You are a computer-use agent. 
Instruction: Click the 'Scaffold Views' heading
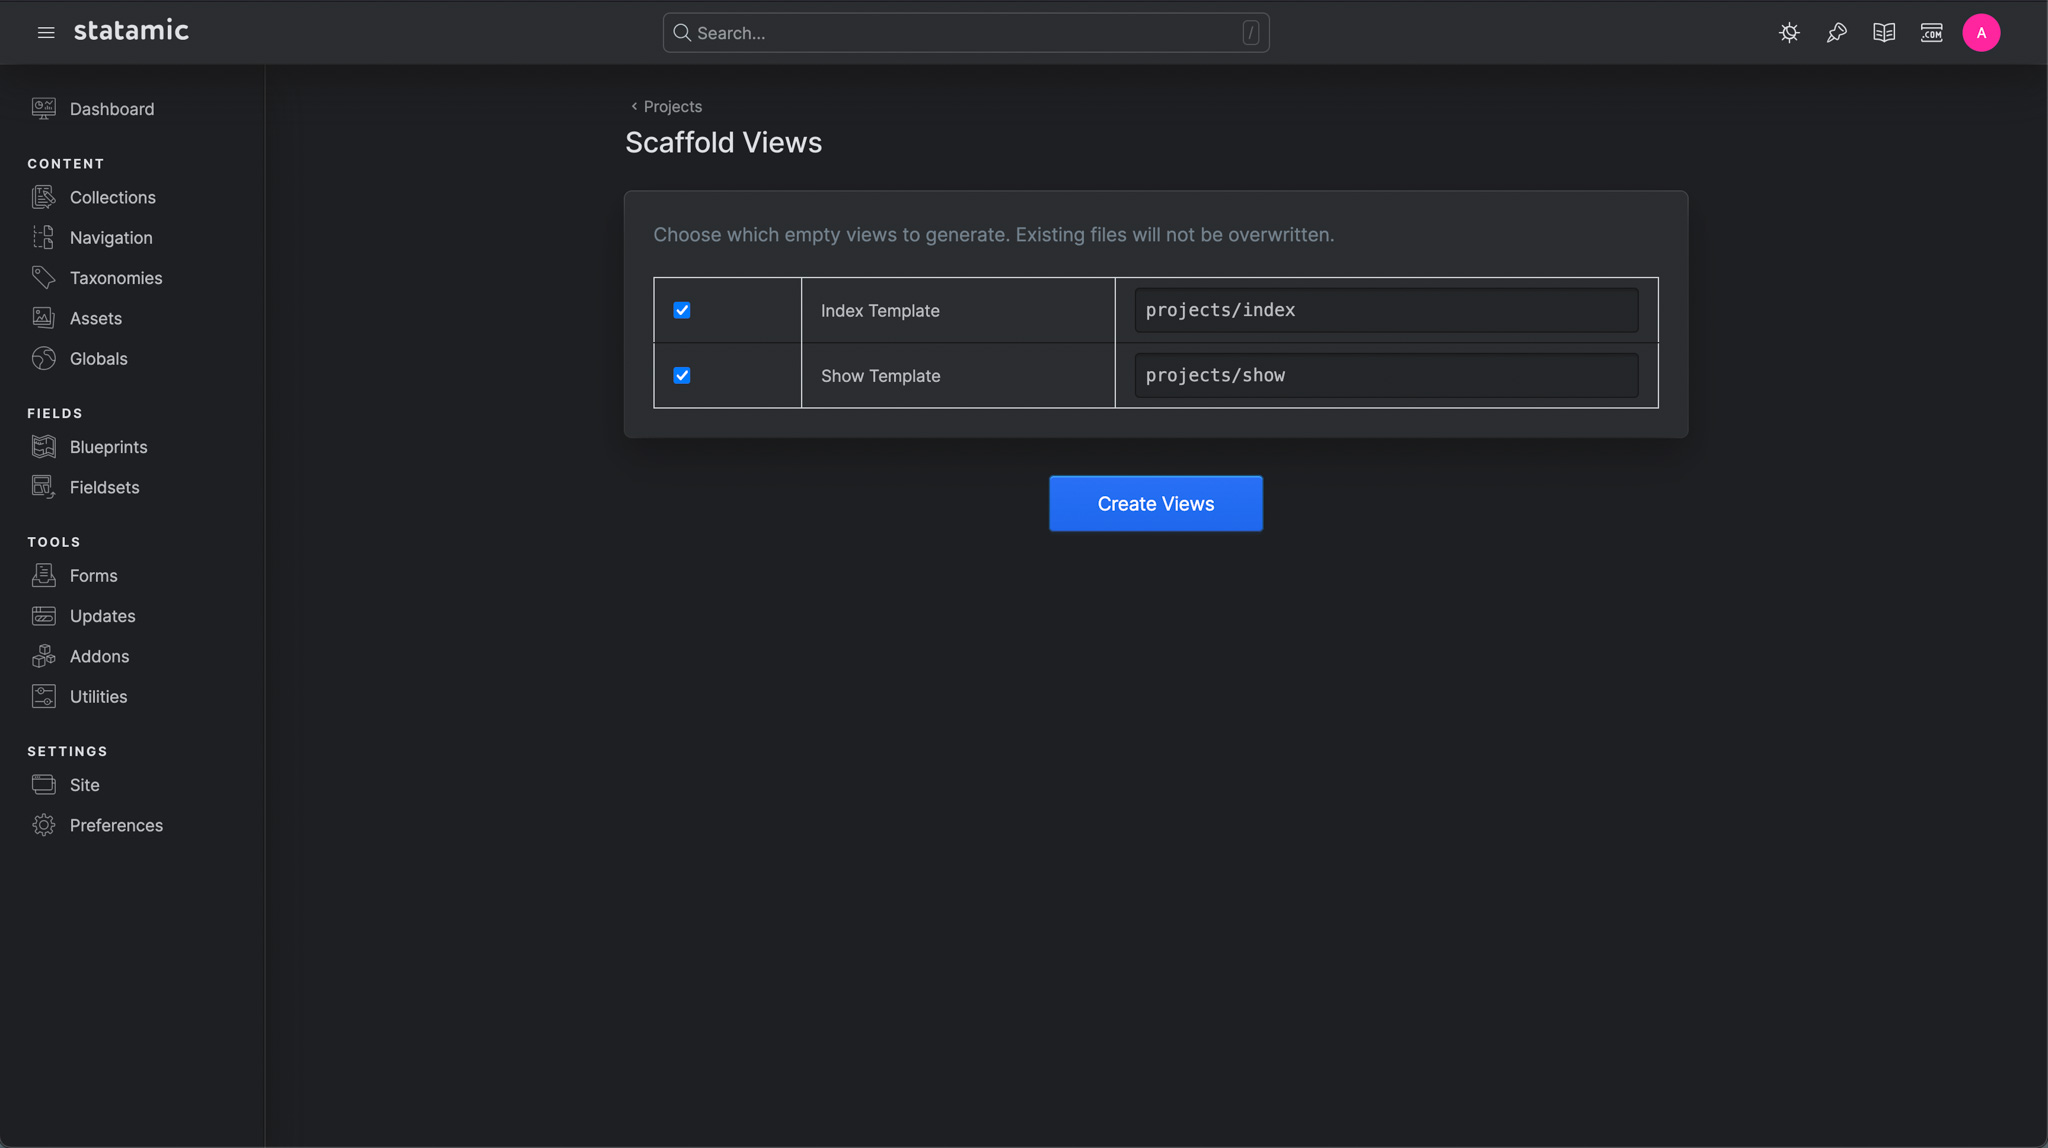(x=723, y=142)
